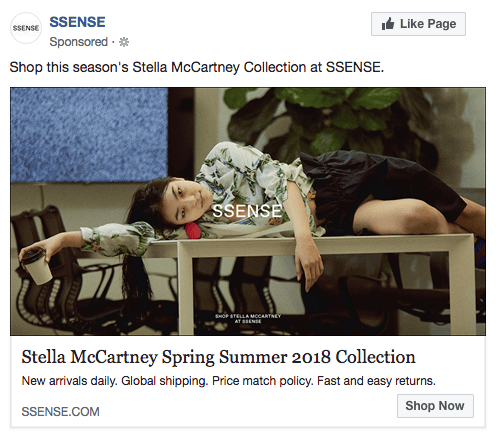
Task: Click the white SSENSE logo overlay on photo
Action: pos(247,211)
